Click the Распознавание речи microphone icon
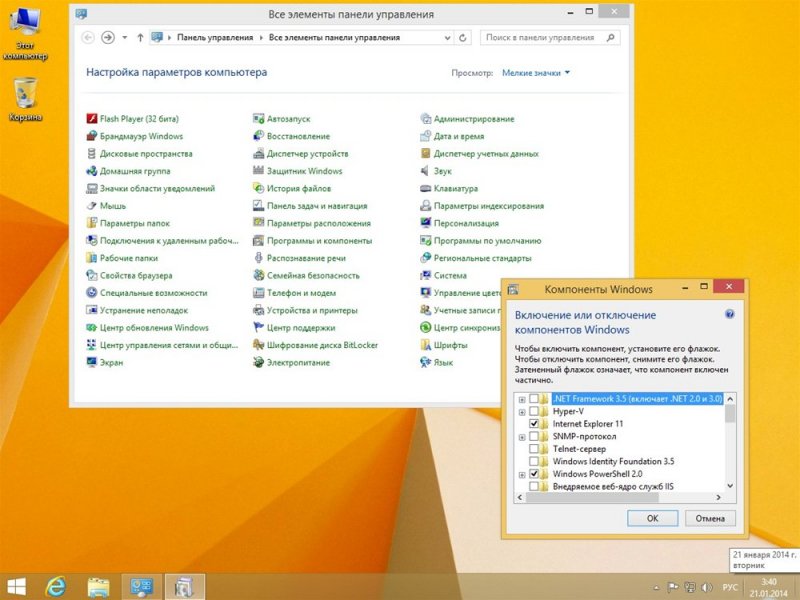This screenshot has width=800, height=600. point(259,258)
